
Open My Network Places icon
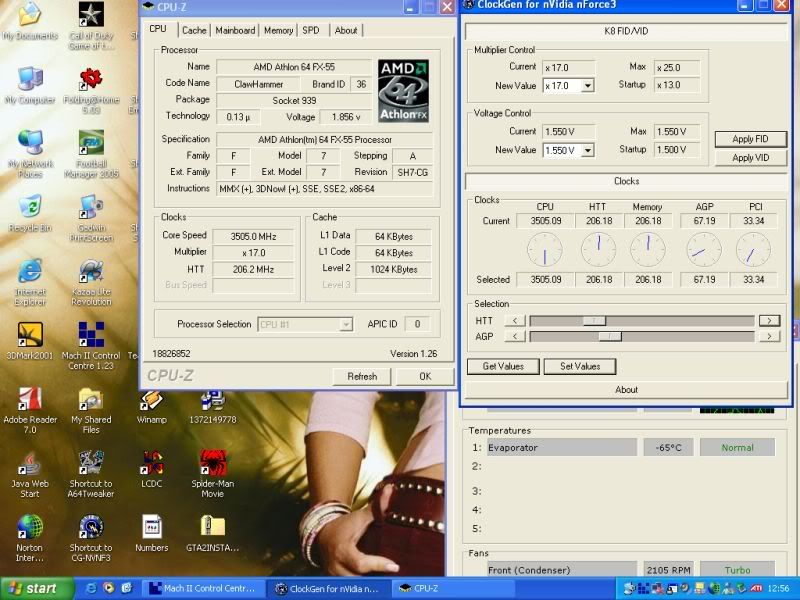30,154
